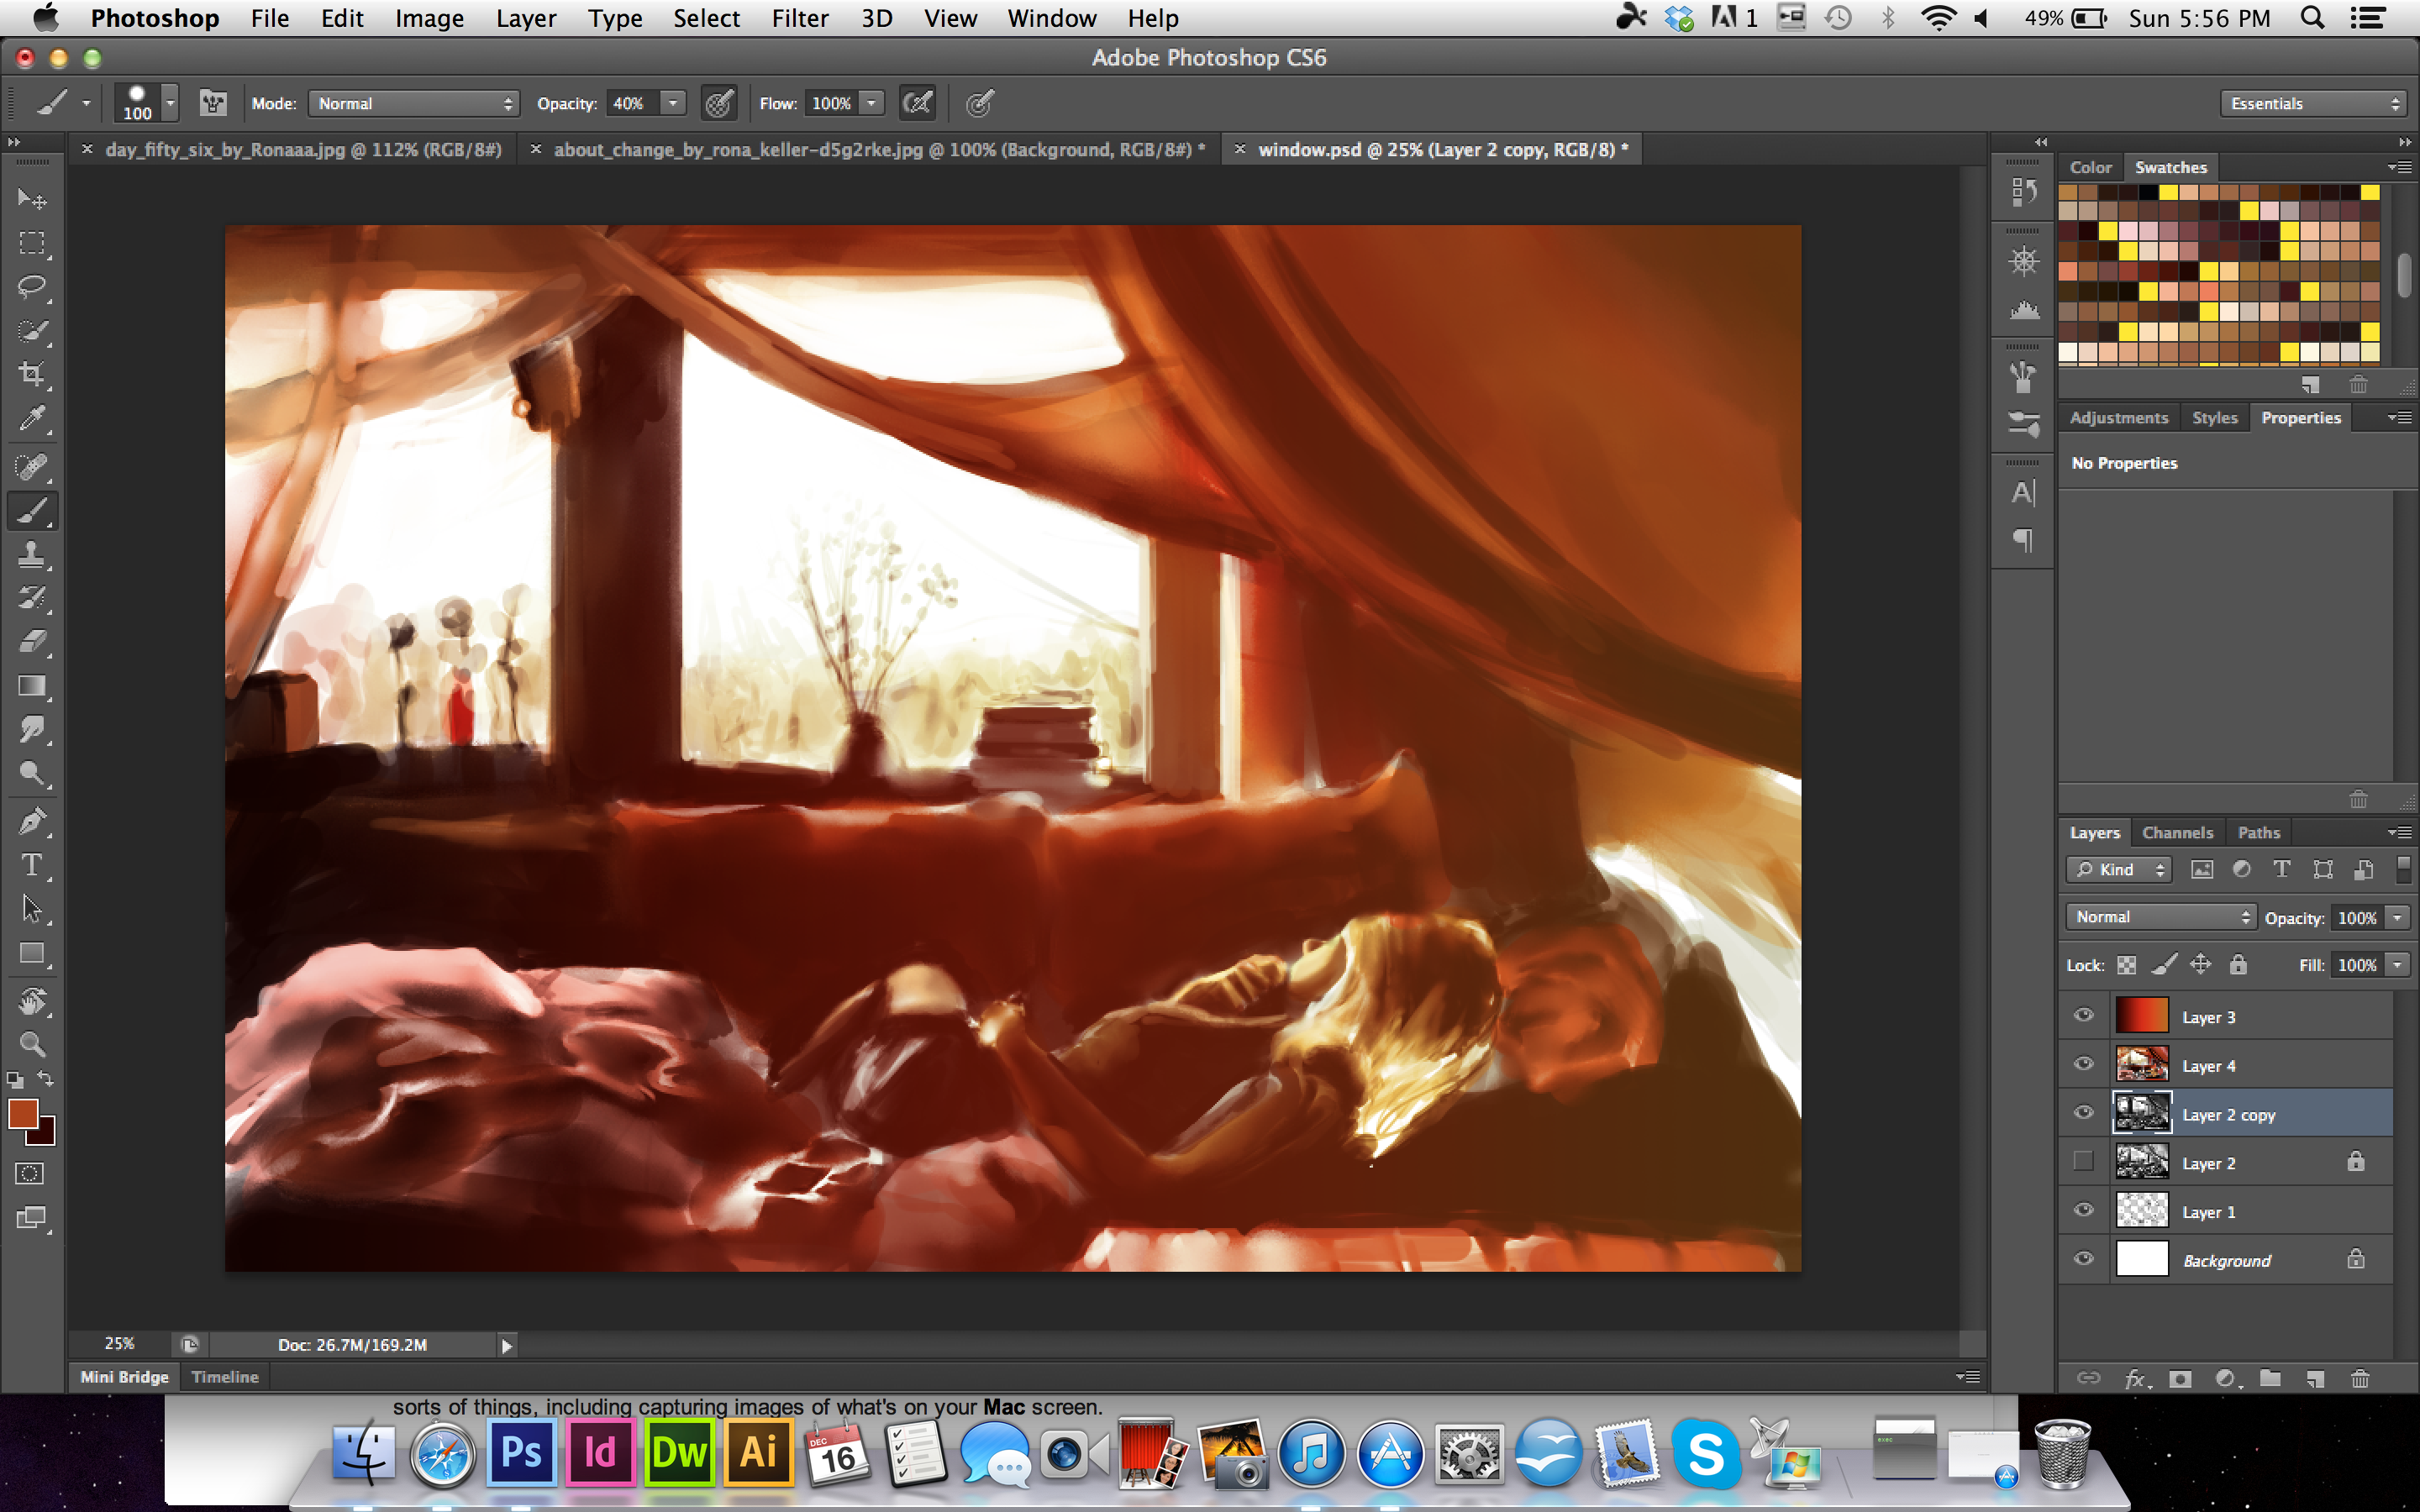Open the layer Kind filter dropdown

coord(2118,870)
